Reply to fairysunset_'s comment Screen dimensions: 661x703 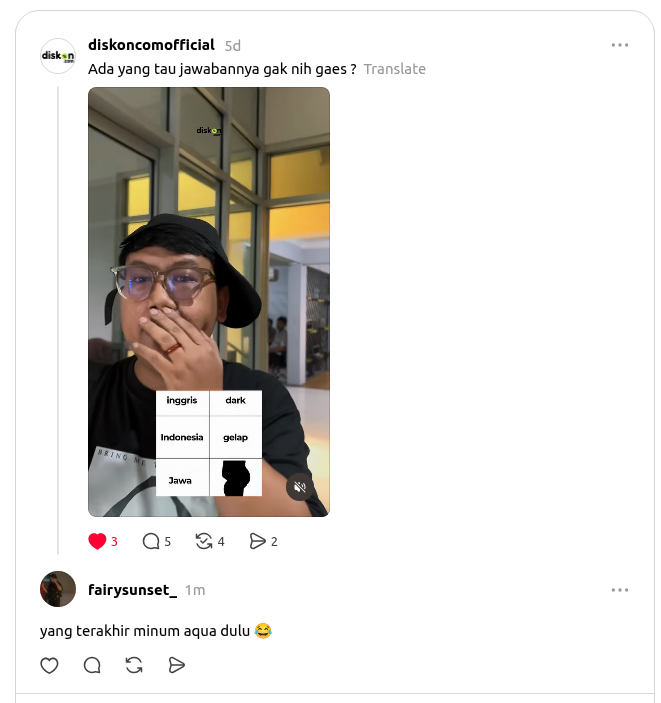pyautogui.click(x=92, y=665)
